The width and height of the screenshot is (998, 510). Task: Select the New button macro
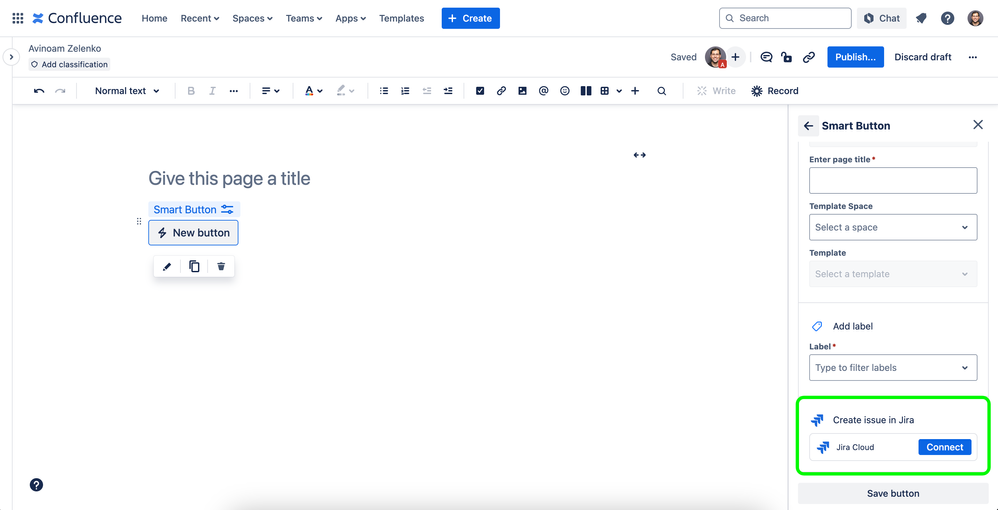[x=193, y=233]
